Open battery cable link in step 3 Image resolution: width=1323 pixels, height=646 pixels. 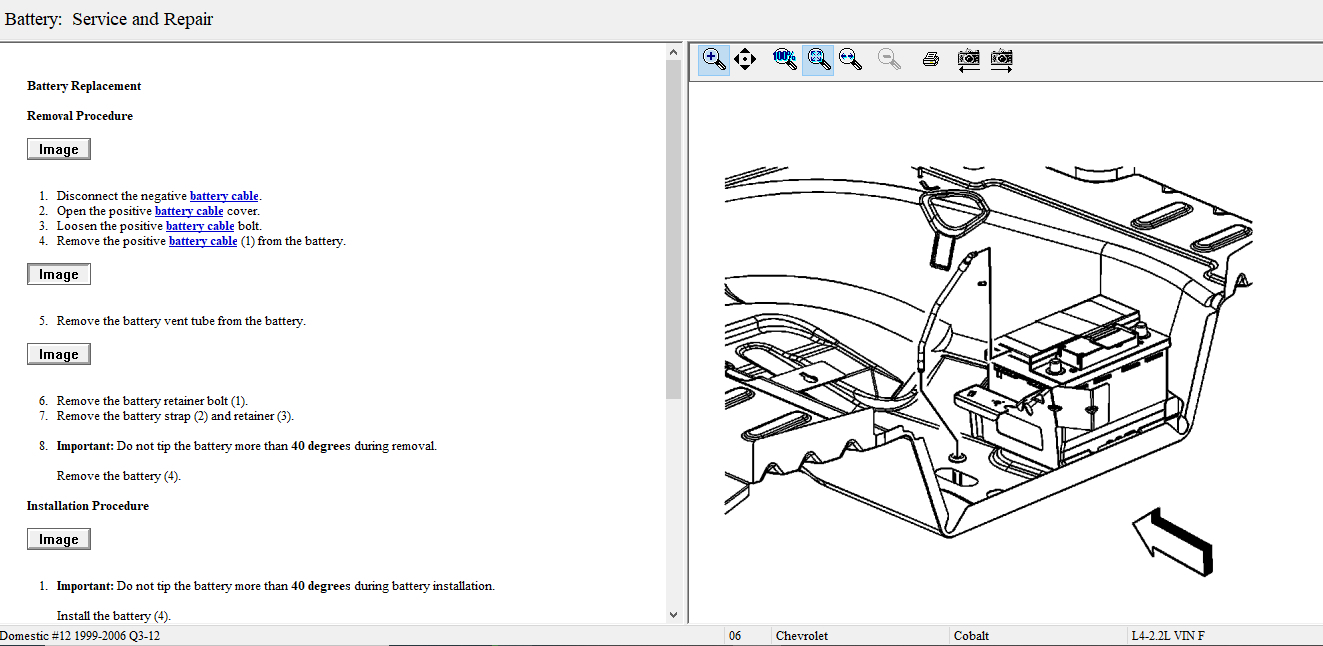[200, 226]
